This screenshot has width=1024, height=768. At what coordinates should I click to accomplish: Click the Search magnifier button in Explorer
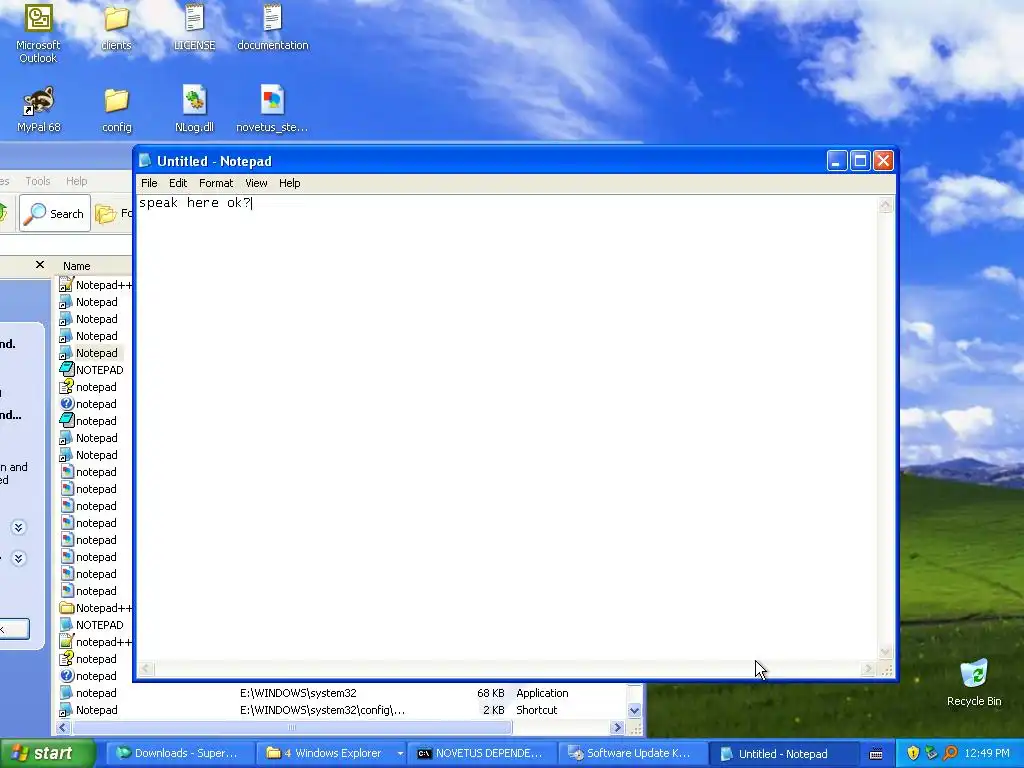click(x=55, y=213)
